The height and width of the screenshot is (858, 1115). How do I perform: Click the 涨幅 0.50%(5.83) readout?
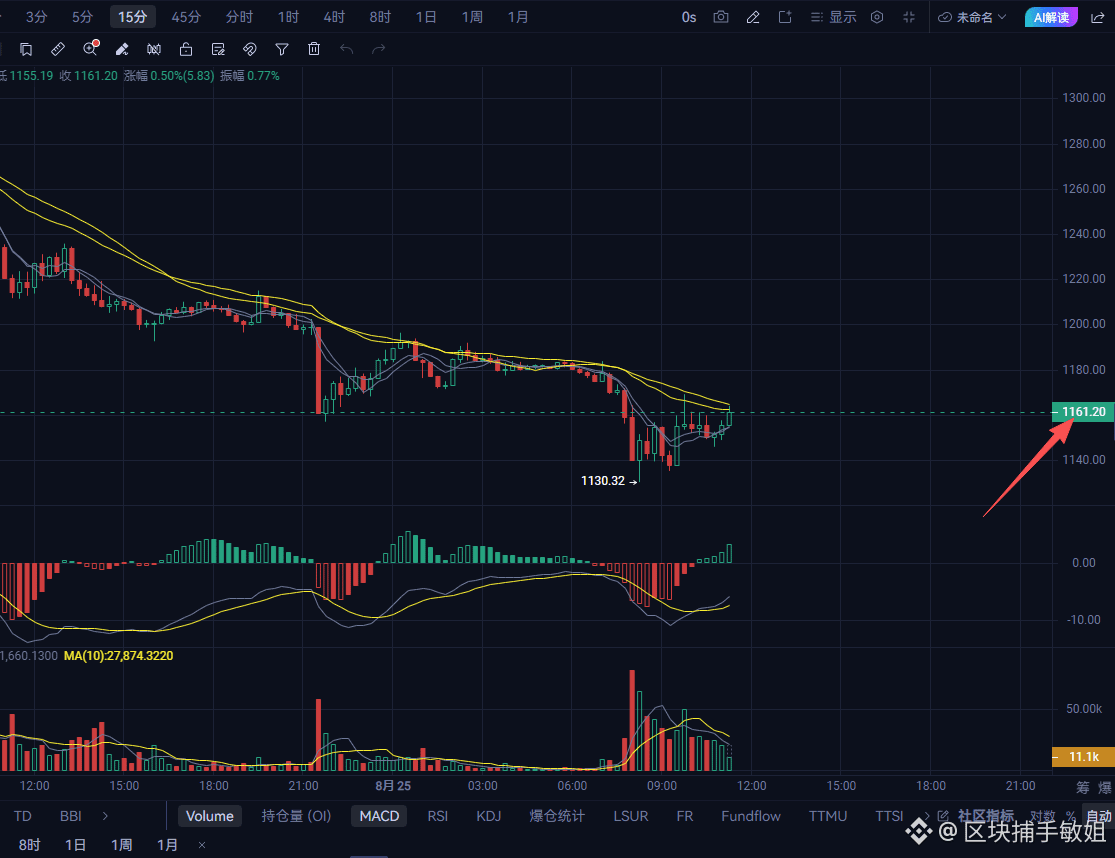(169, 76)
